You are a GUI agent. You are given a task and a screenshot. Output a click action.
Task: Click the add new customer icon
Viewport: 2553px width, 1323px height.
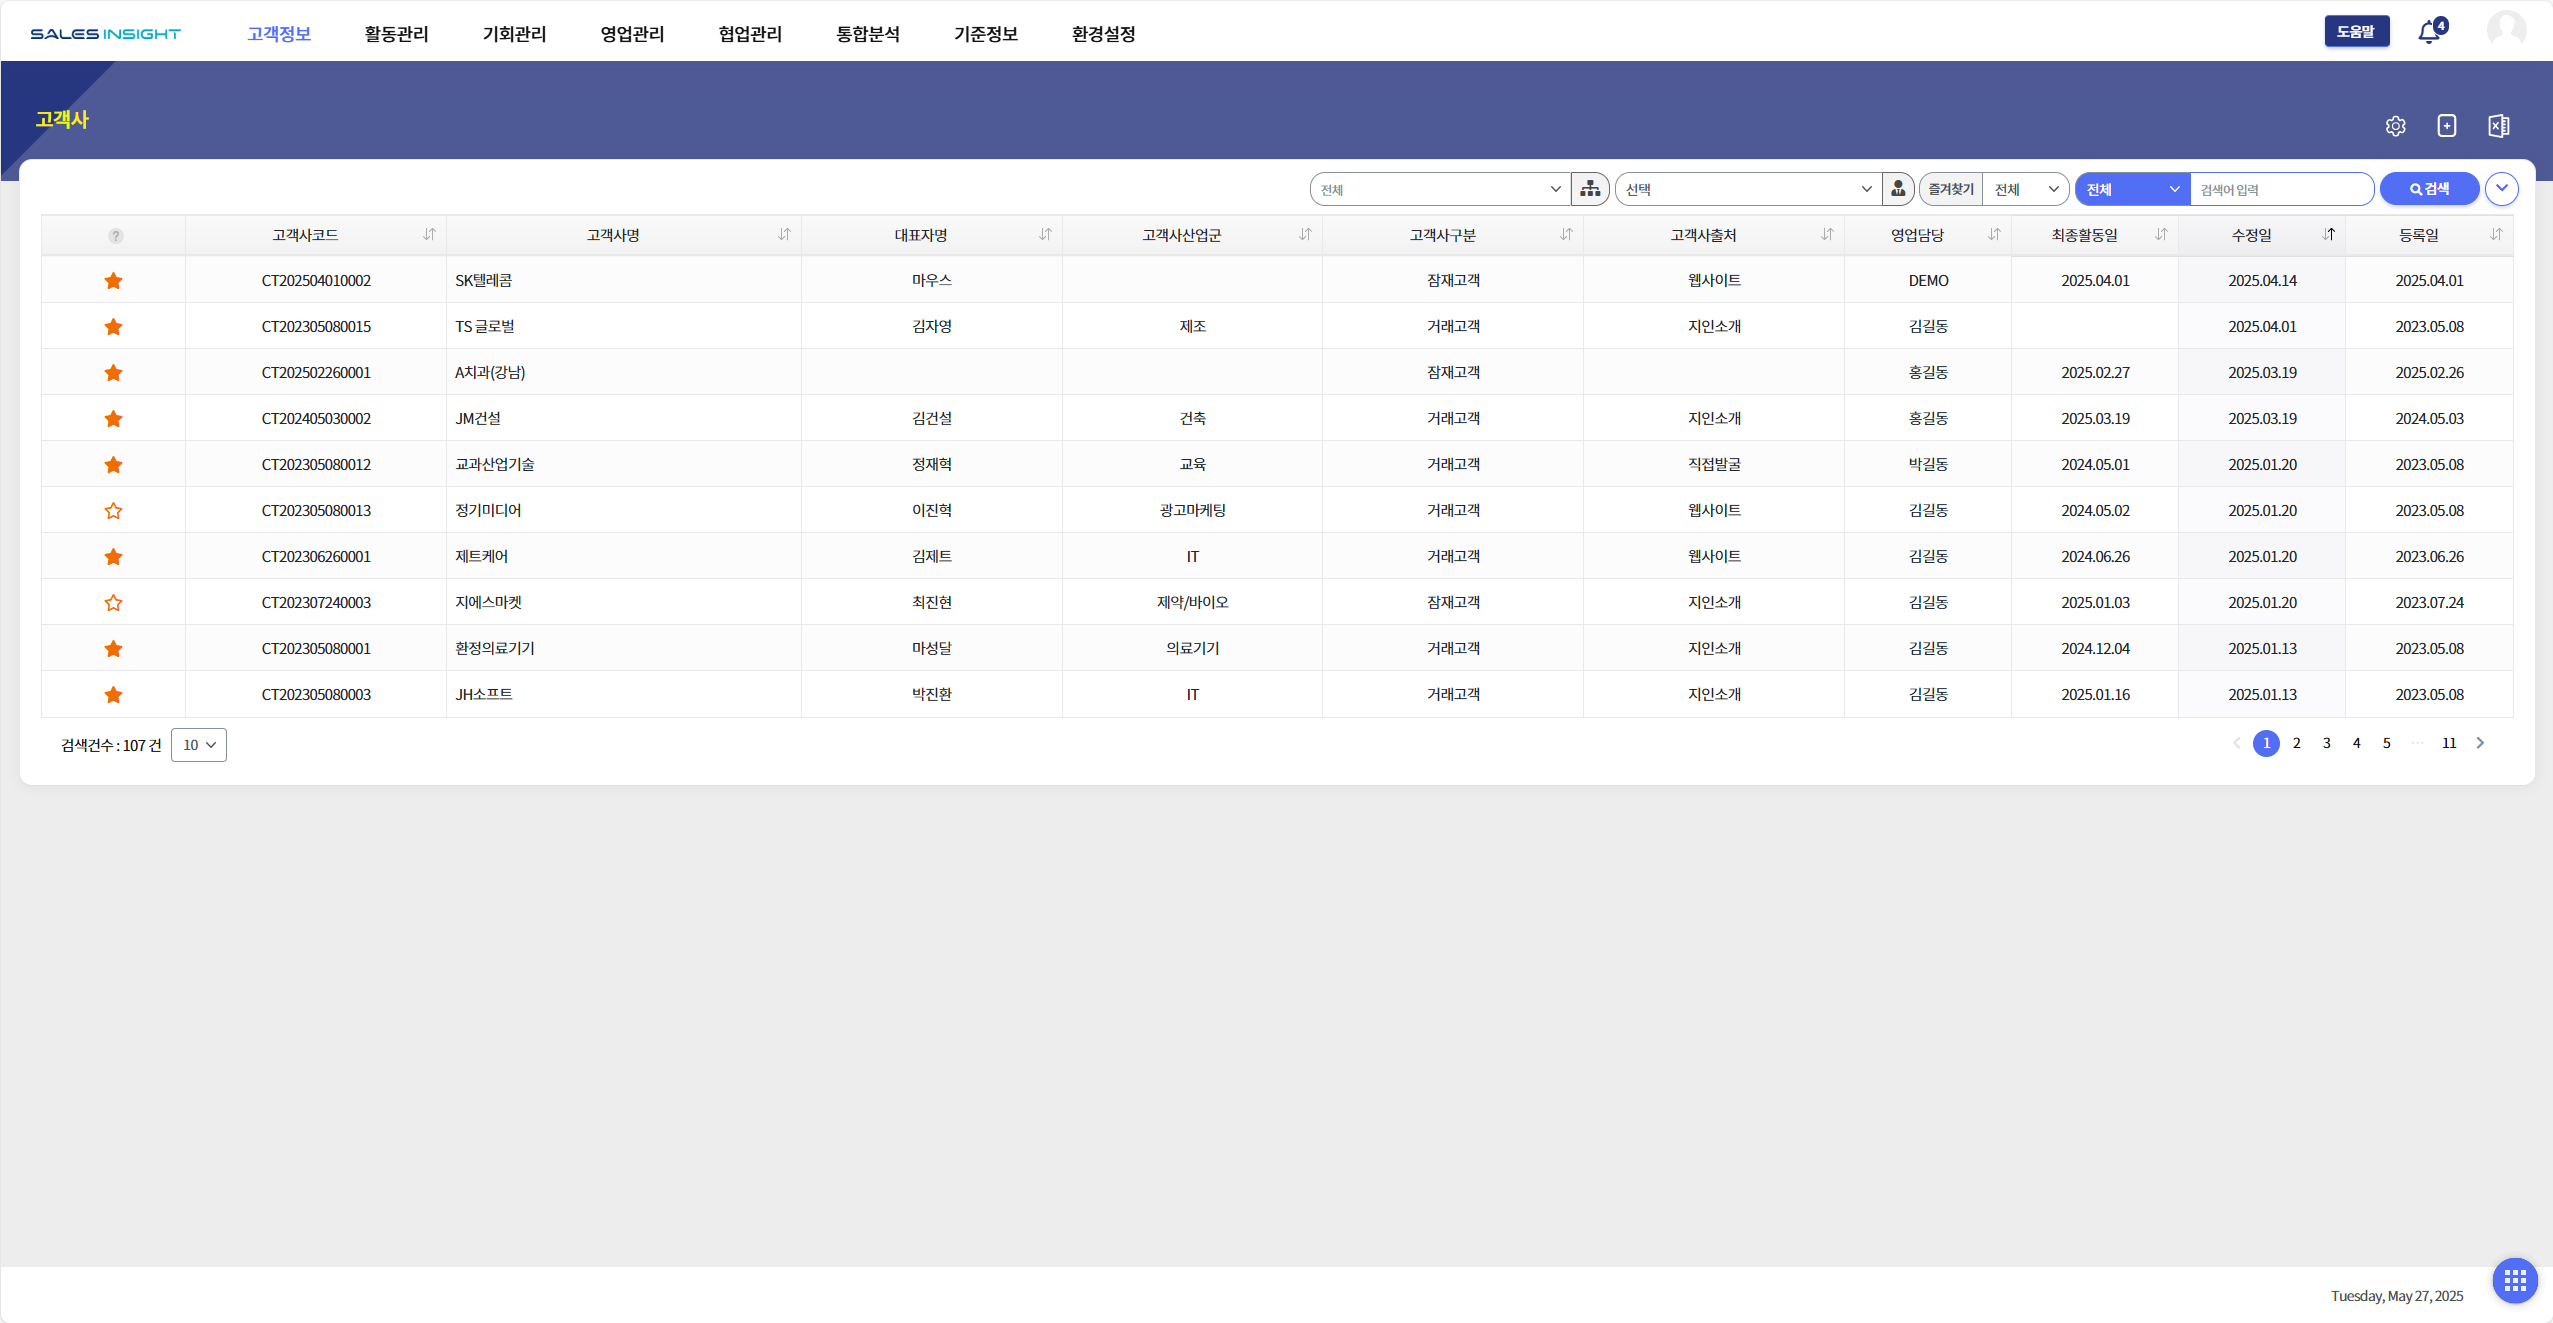[x=2447, y=126]
